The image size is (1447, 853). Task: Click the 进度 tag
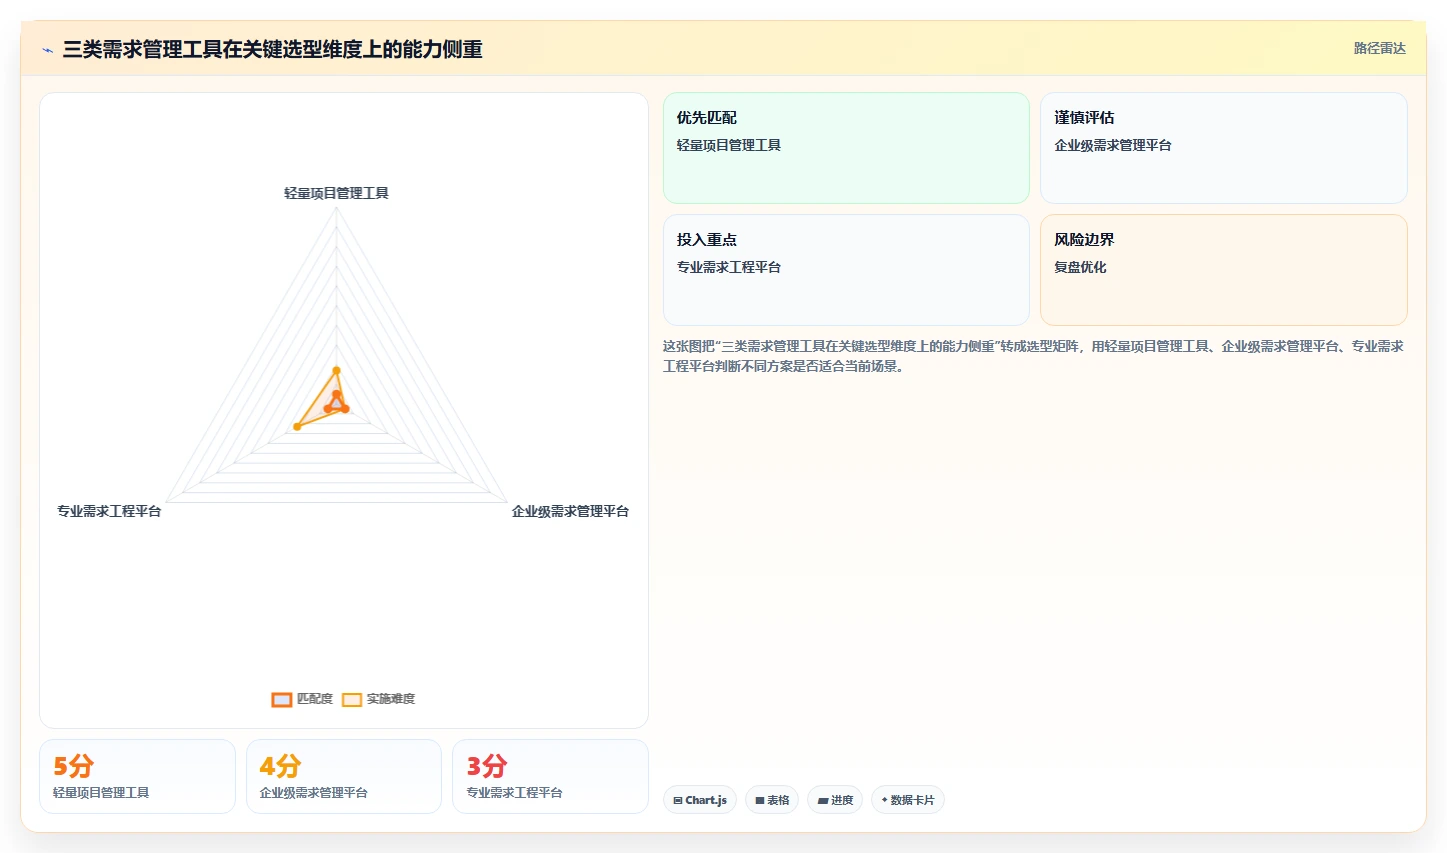[x=835, y=800]
